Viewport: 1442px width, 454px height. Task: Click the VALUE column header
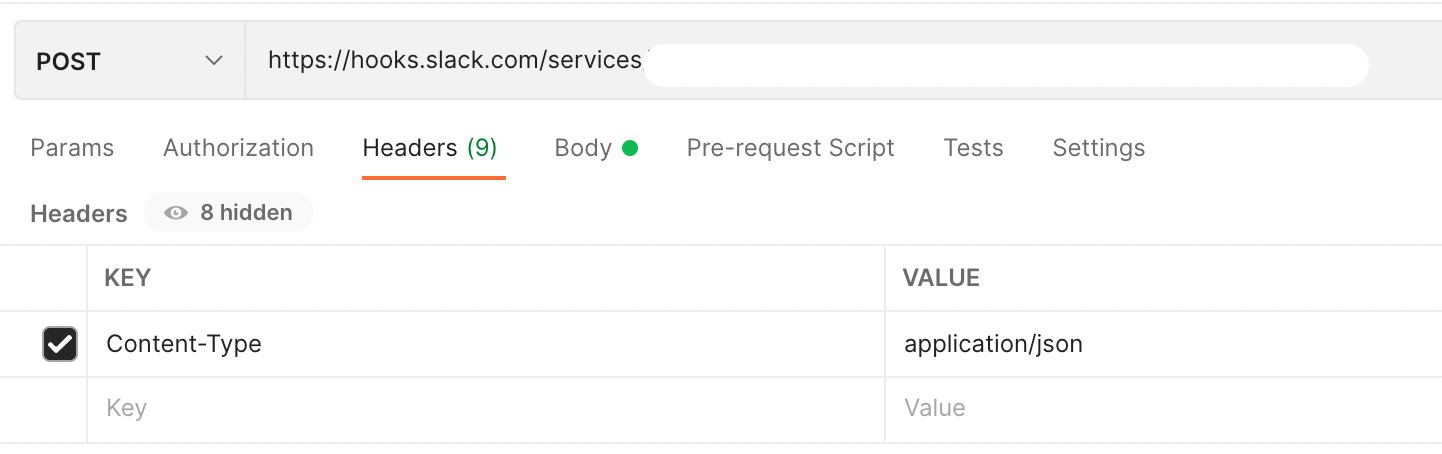(x=941, y=278)
